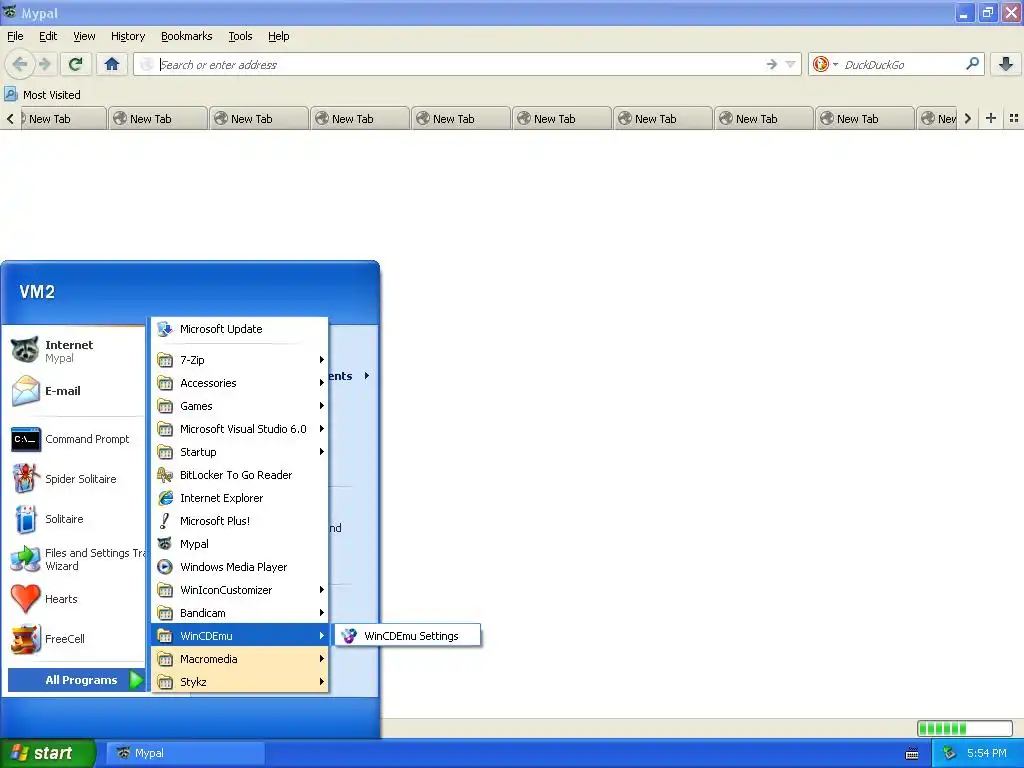Image resolution: width=1024 pixels, height=768 pixels.
Task: Click the search magnifier icon in DuckDuckGo box
Action: pos(972,64)
